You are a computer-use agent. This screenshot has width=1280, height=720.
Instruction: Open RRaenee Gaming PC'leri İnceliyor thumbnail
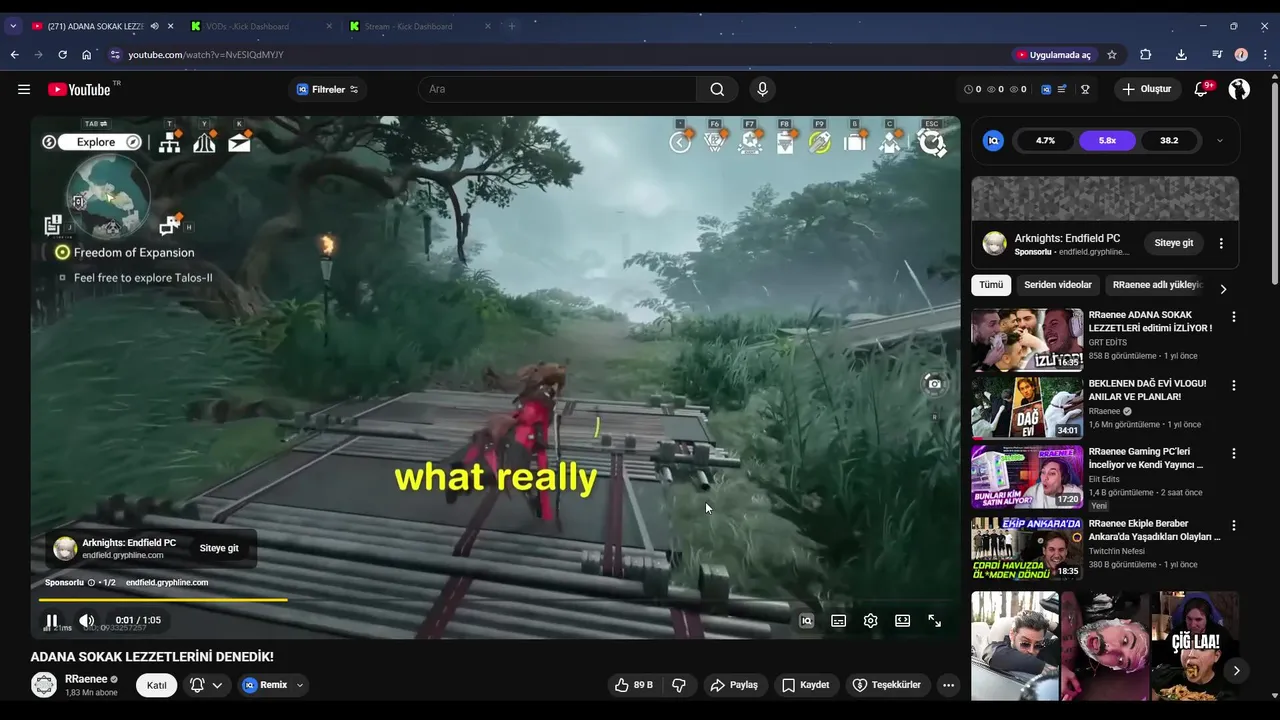point(1027,477)
